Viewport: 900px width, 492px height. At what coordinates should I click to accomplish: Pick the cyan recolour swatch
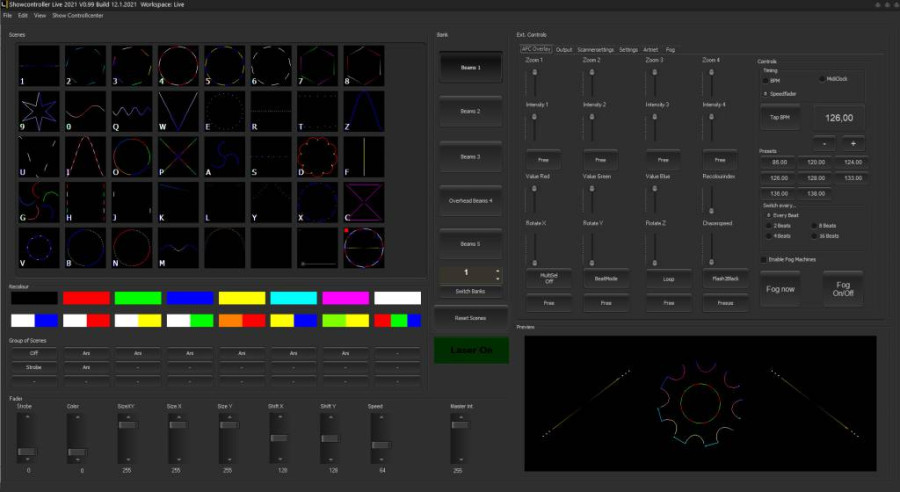[293, 297]
